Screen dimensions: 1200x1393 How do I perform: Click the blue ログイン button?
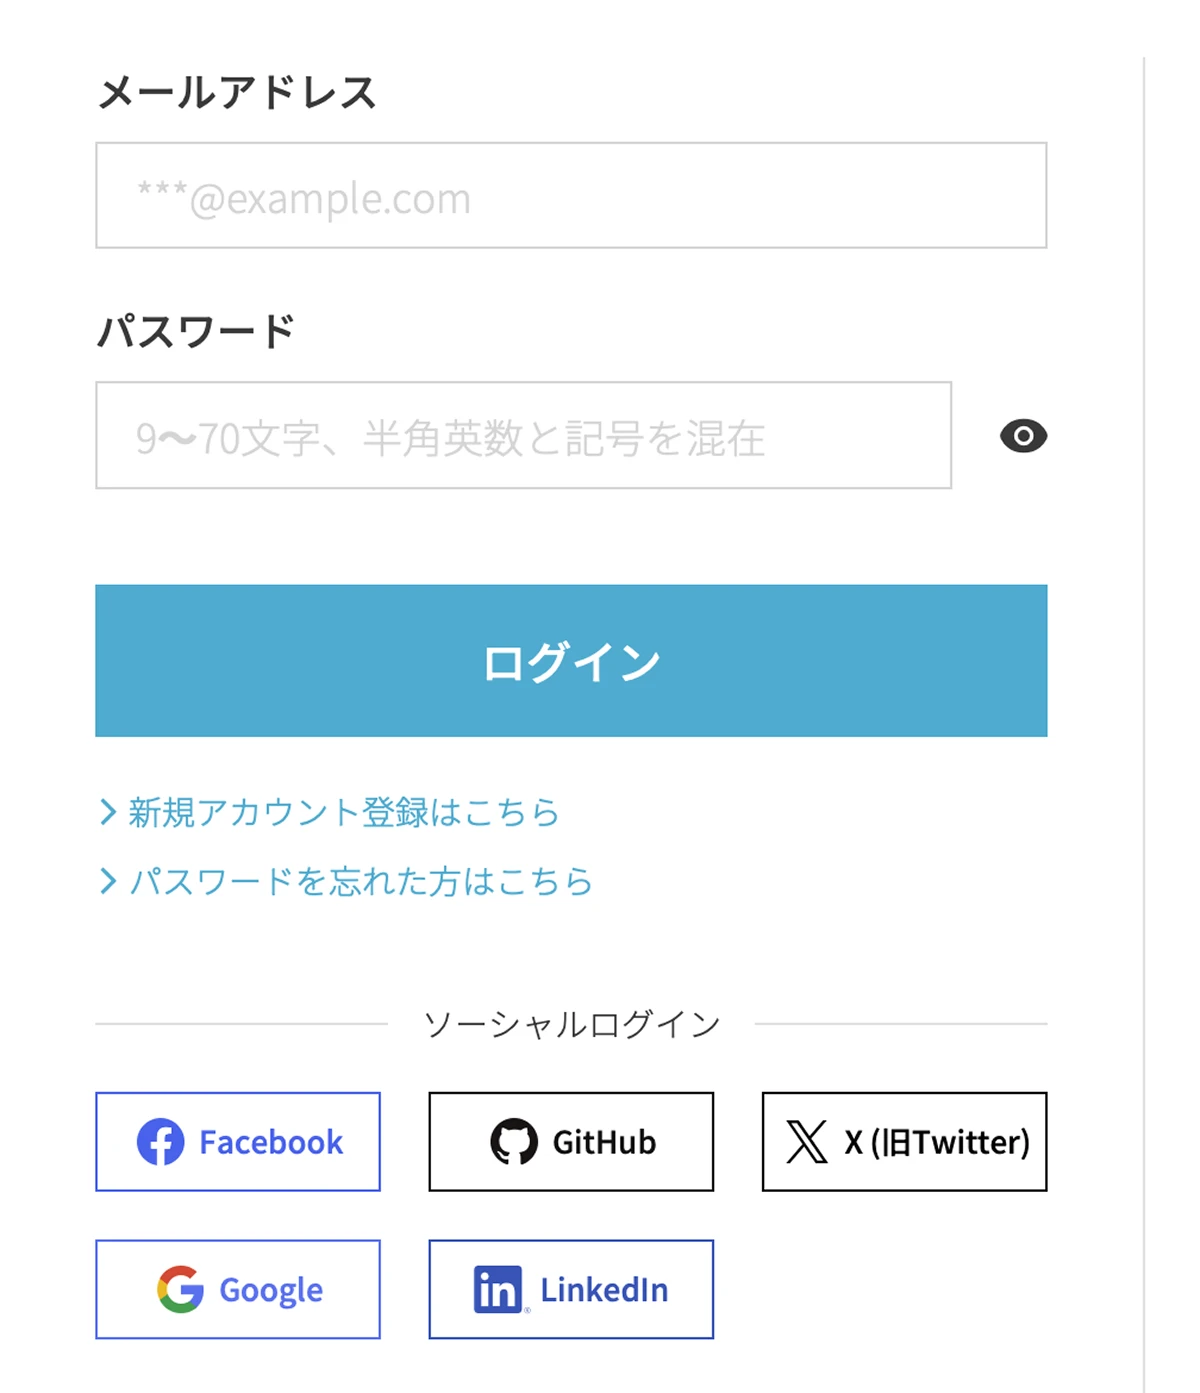tap(571, 661)
